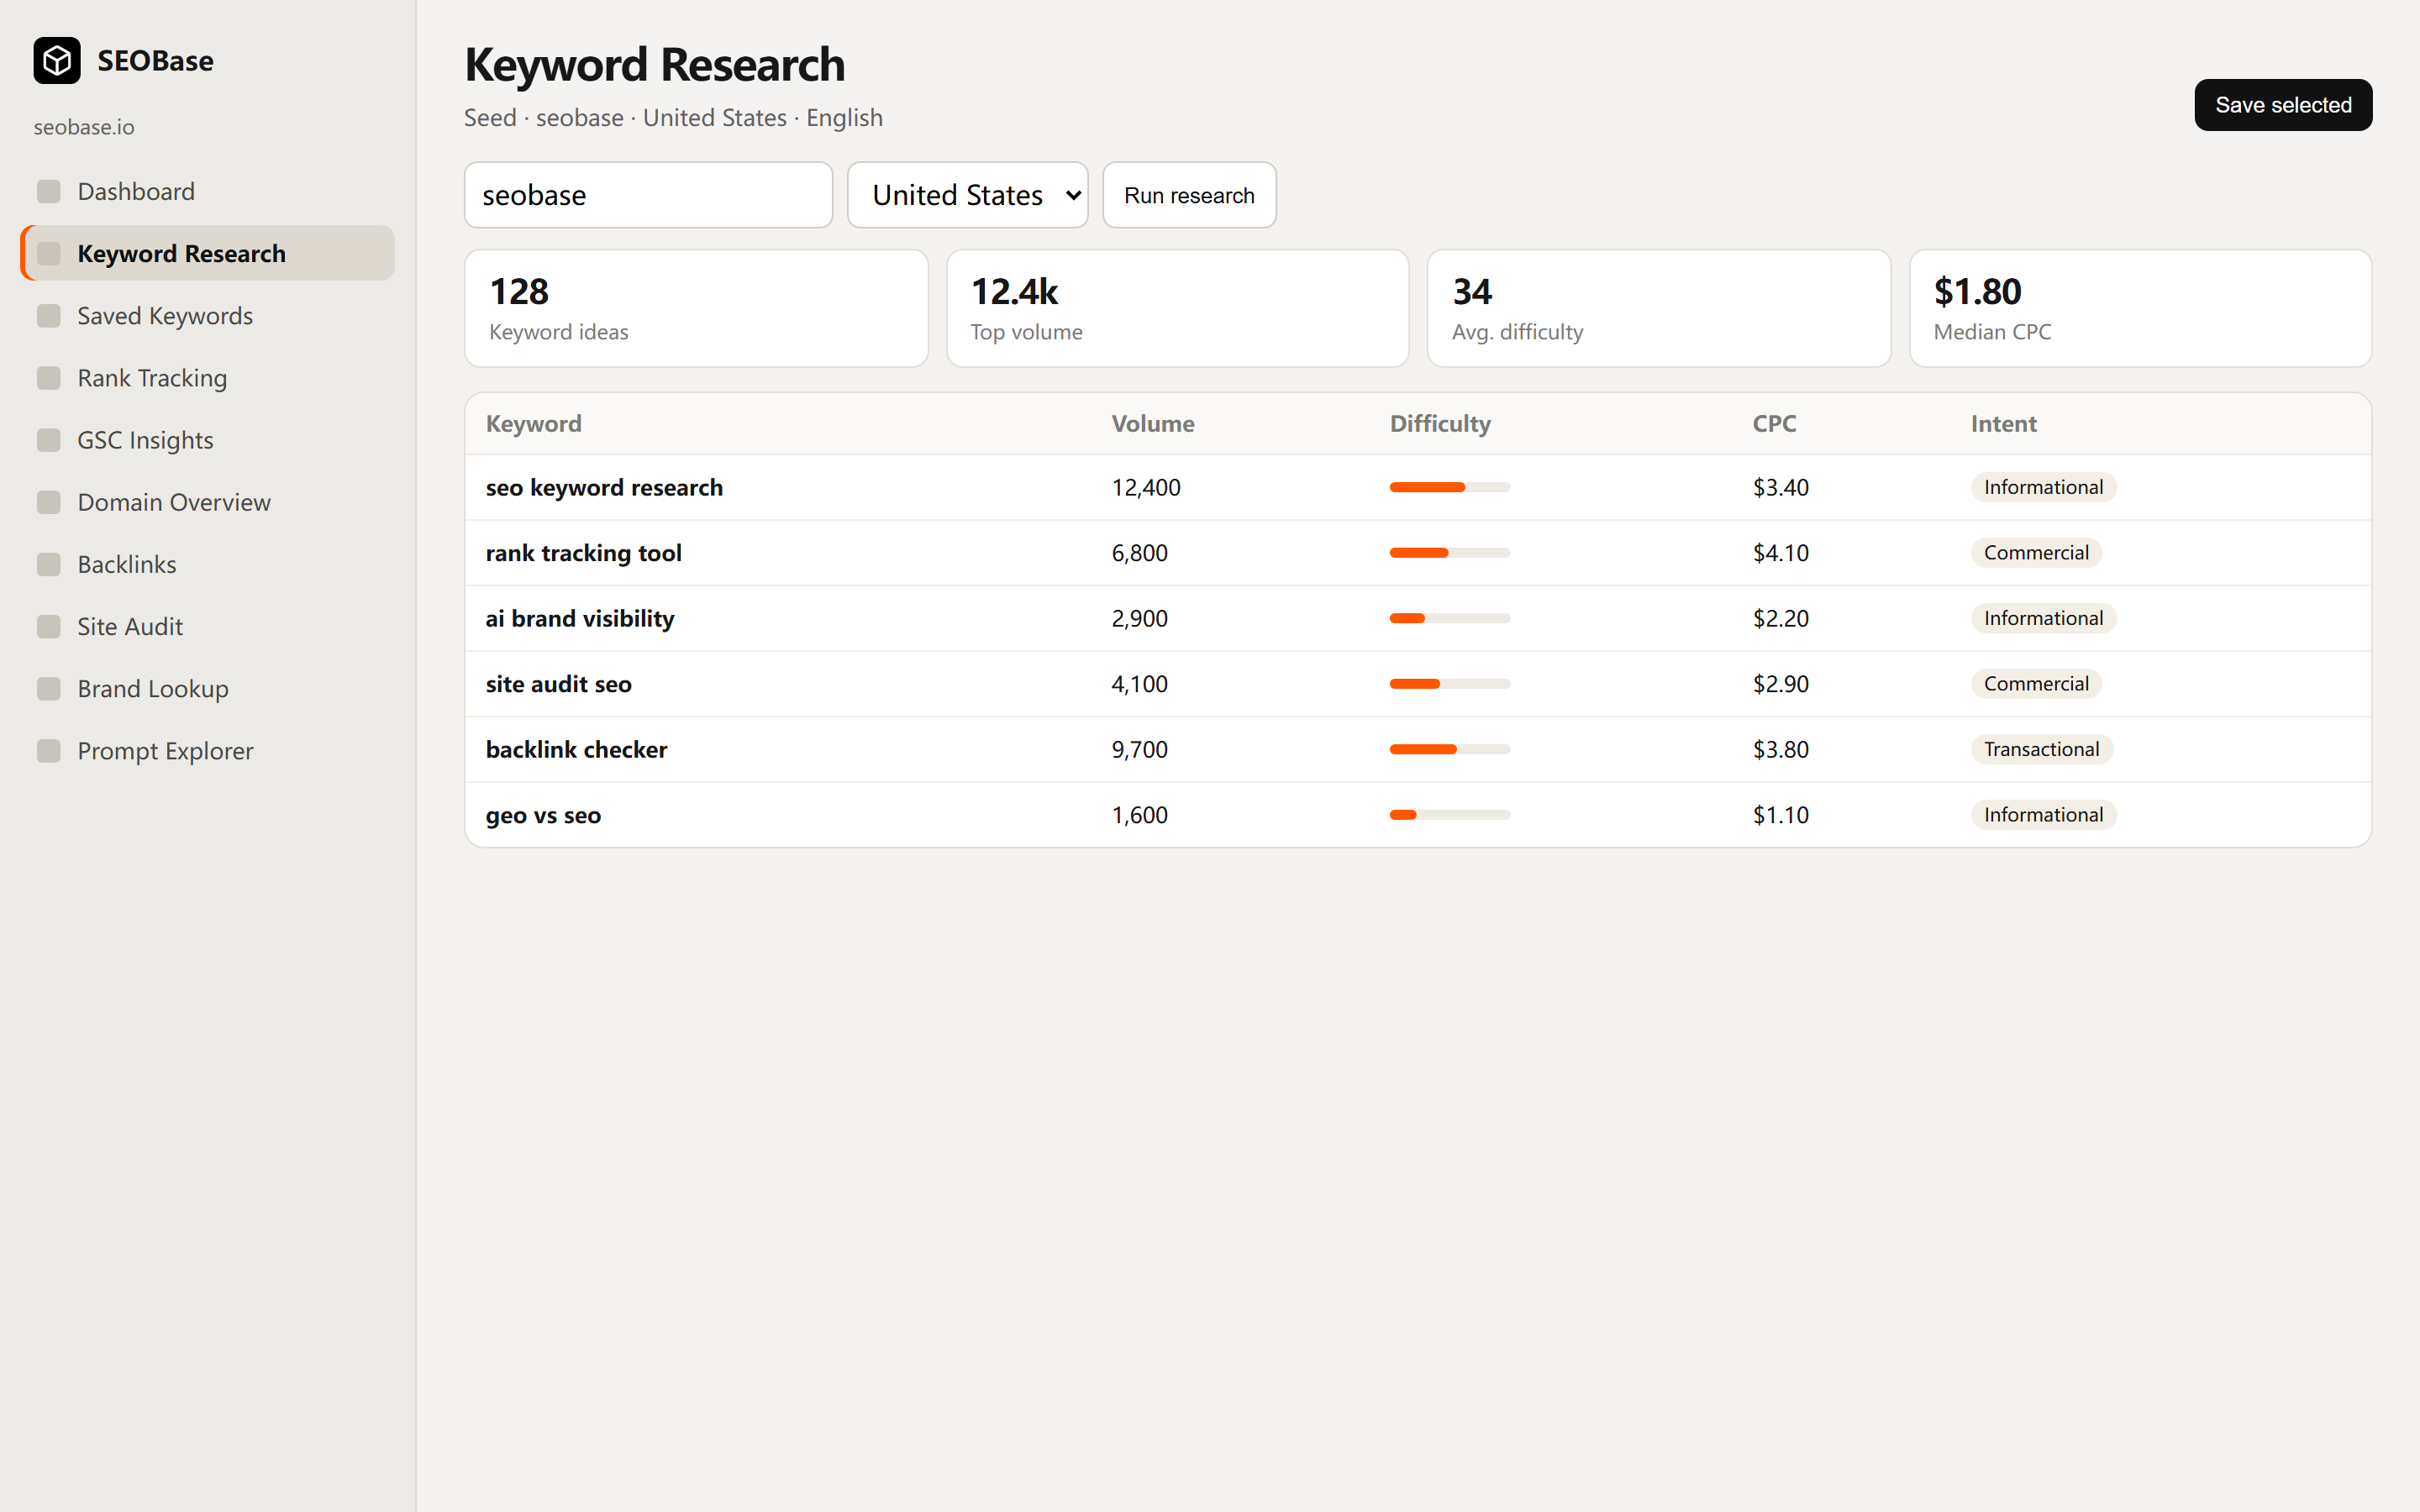The height and width of the screenshot is (1512, 2420).
Task: Open the Backlinks label in the sidebar
Action: tap(127, 564)
